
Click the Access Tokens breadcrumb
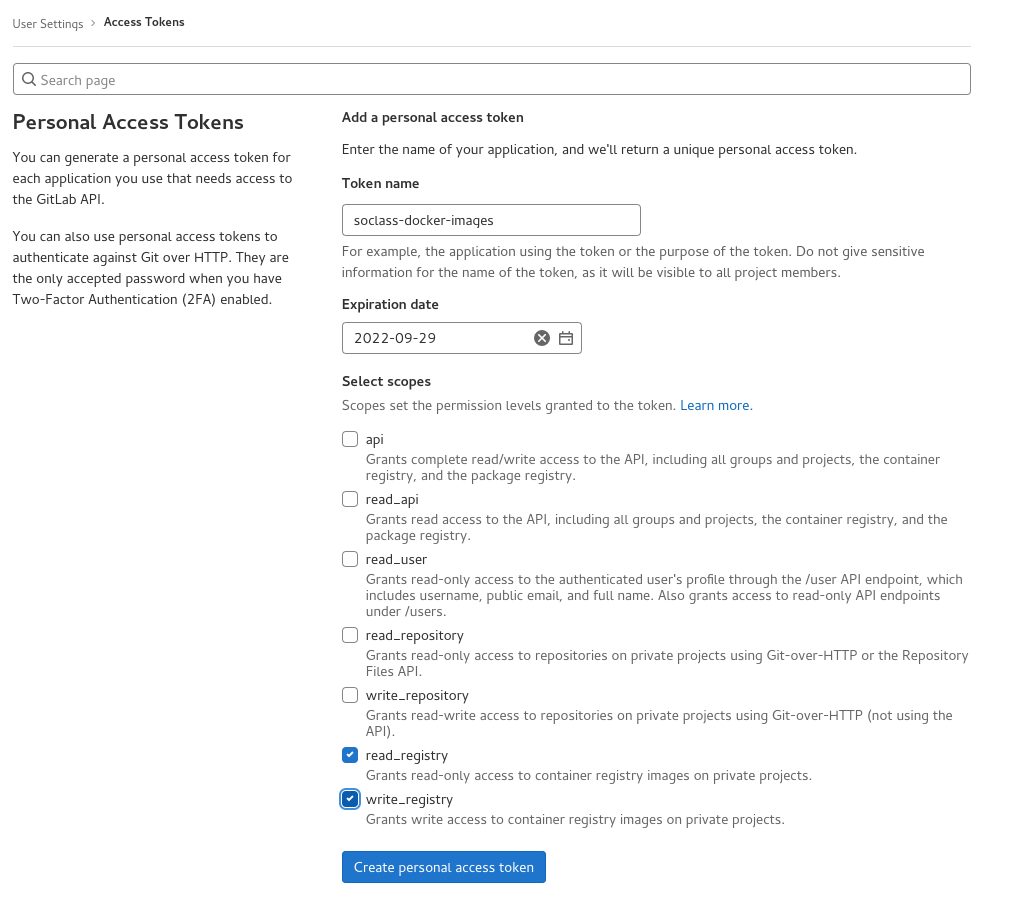(144, 22)
